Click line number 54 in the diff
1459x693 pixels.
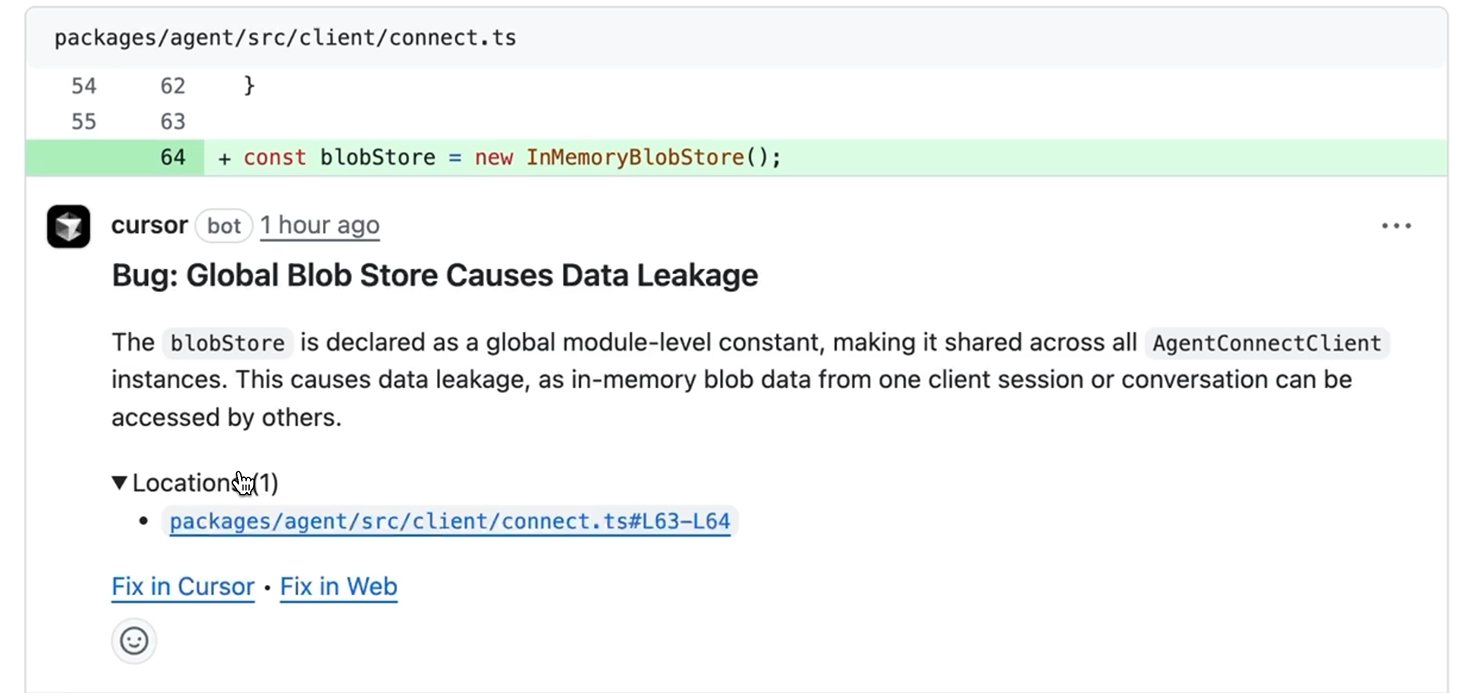point(84,86)
